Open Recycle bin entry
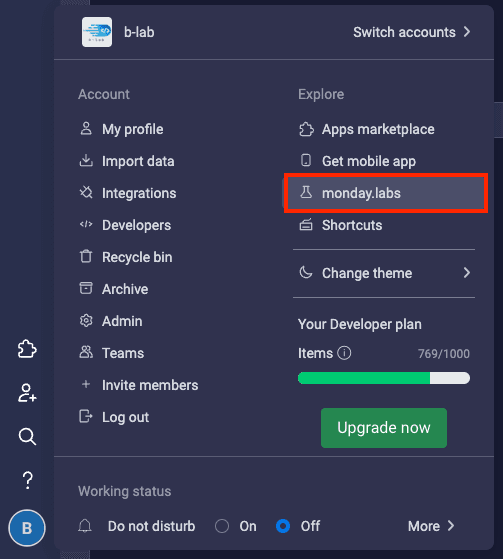This screenshot has width=503, height=559. click(137, 257)
